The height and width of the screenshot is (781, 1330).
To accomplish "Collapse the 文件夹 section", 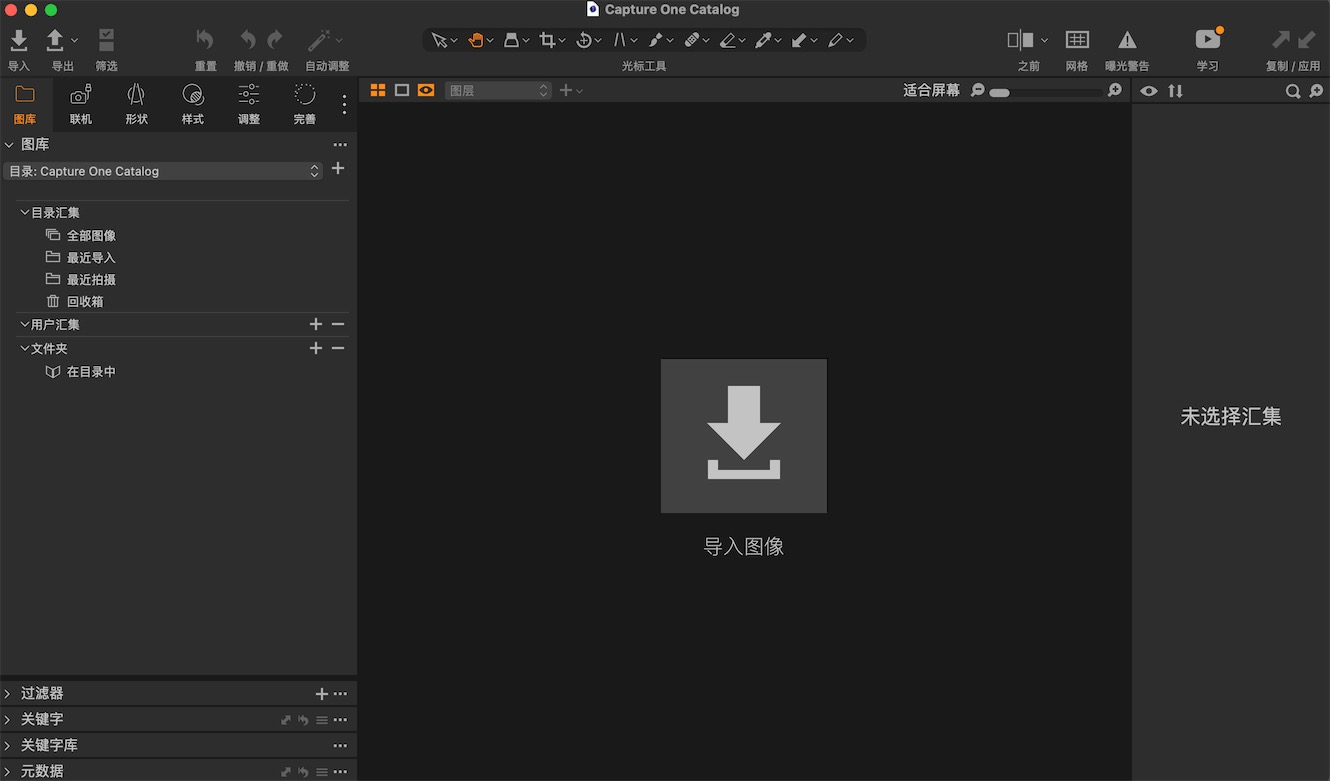I will (x=25, y=349).
